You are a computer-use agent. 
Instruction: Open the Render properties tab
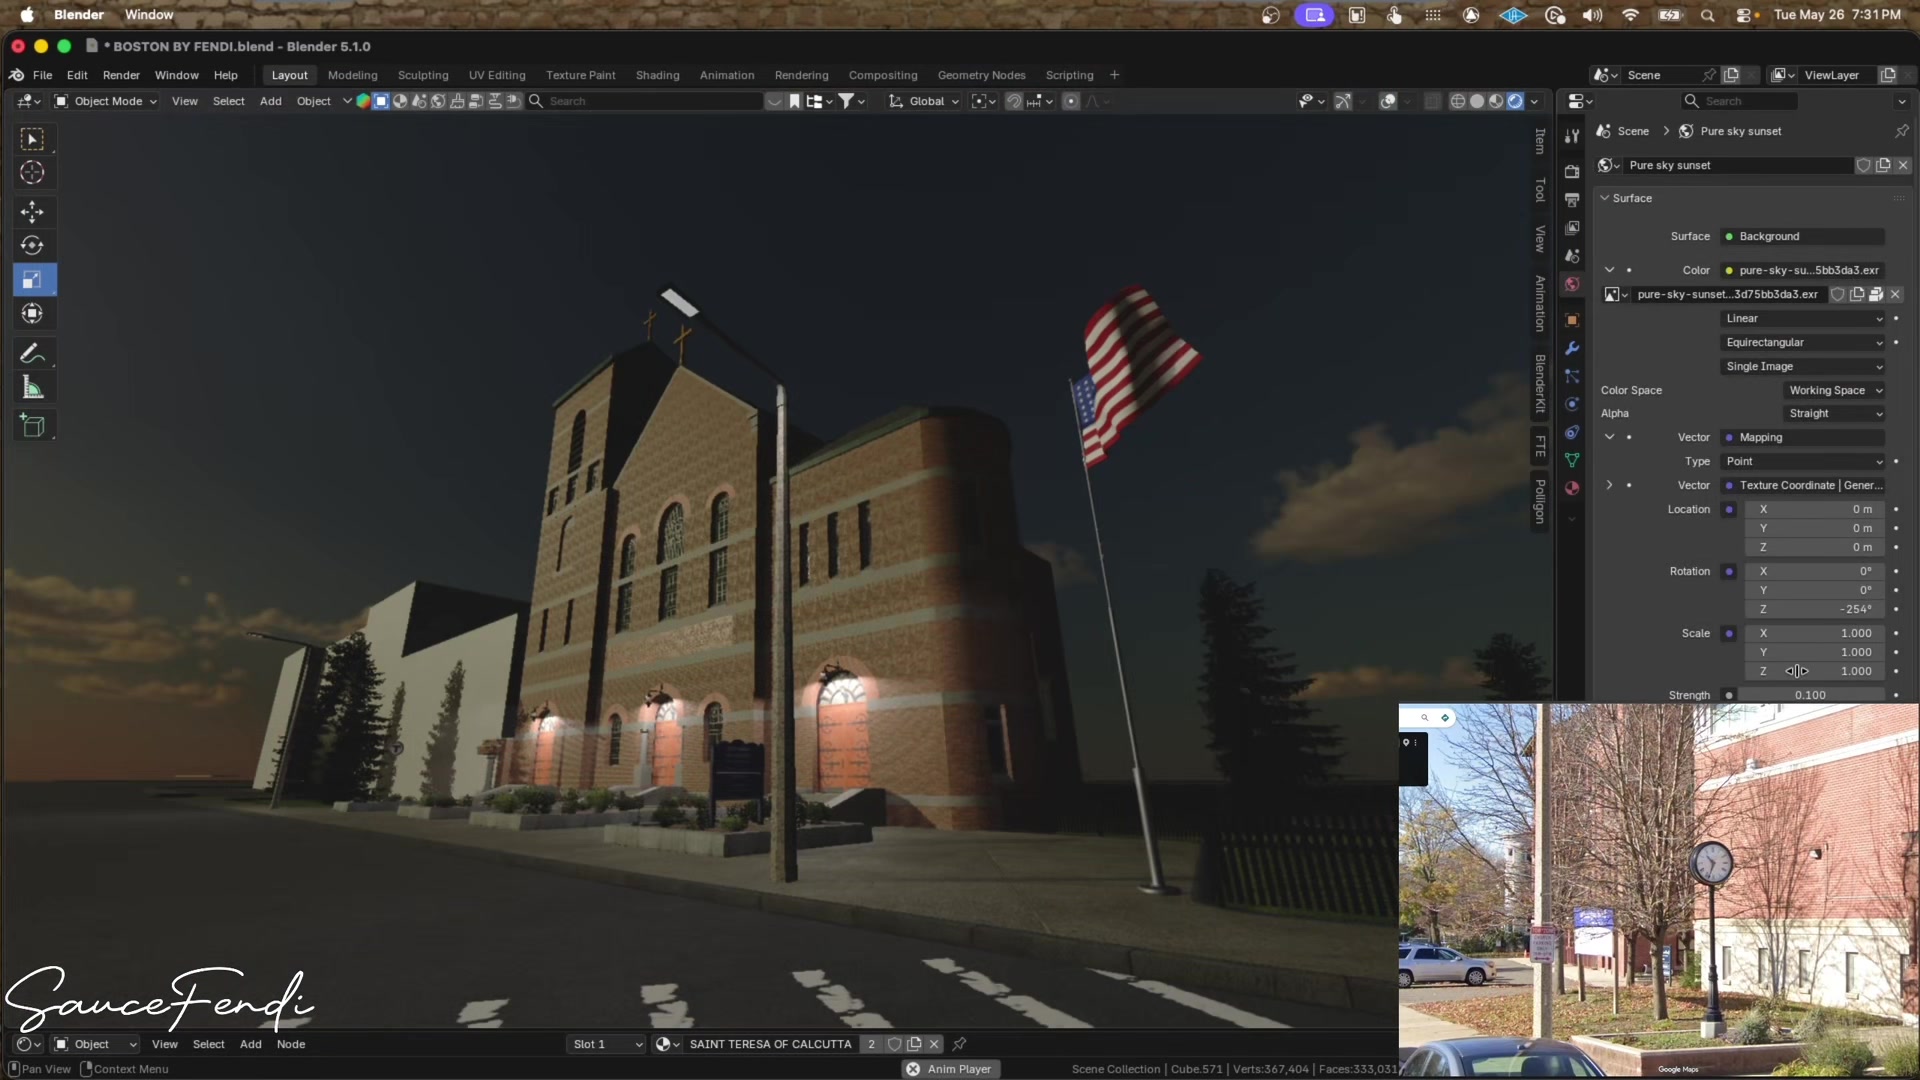pos(1572,172)
